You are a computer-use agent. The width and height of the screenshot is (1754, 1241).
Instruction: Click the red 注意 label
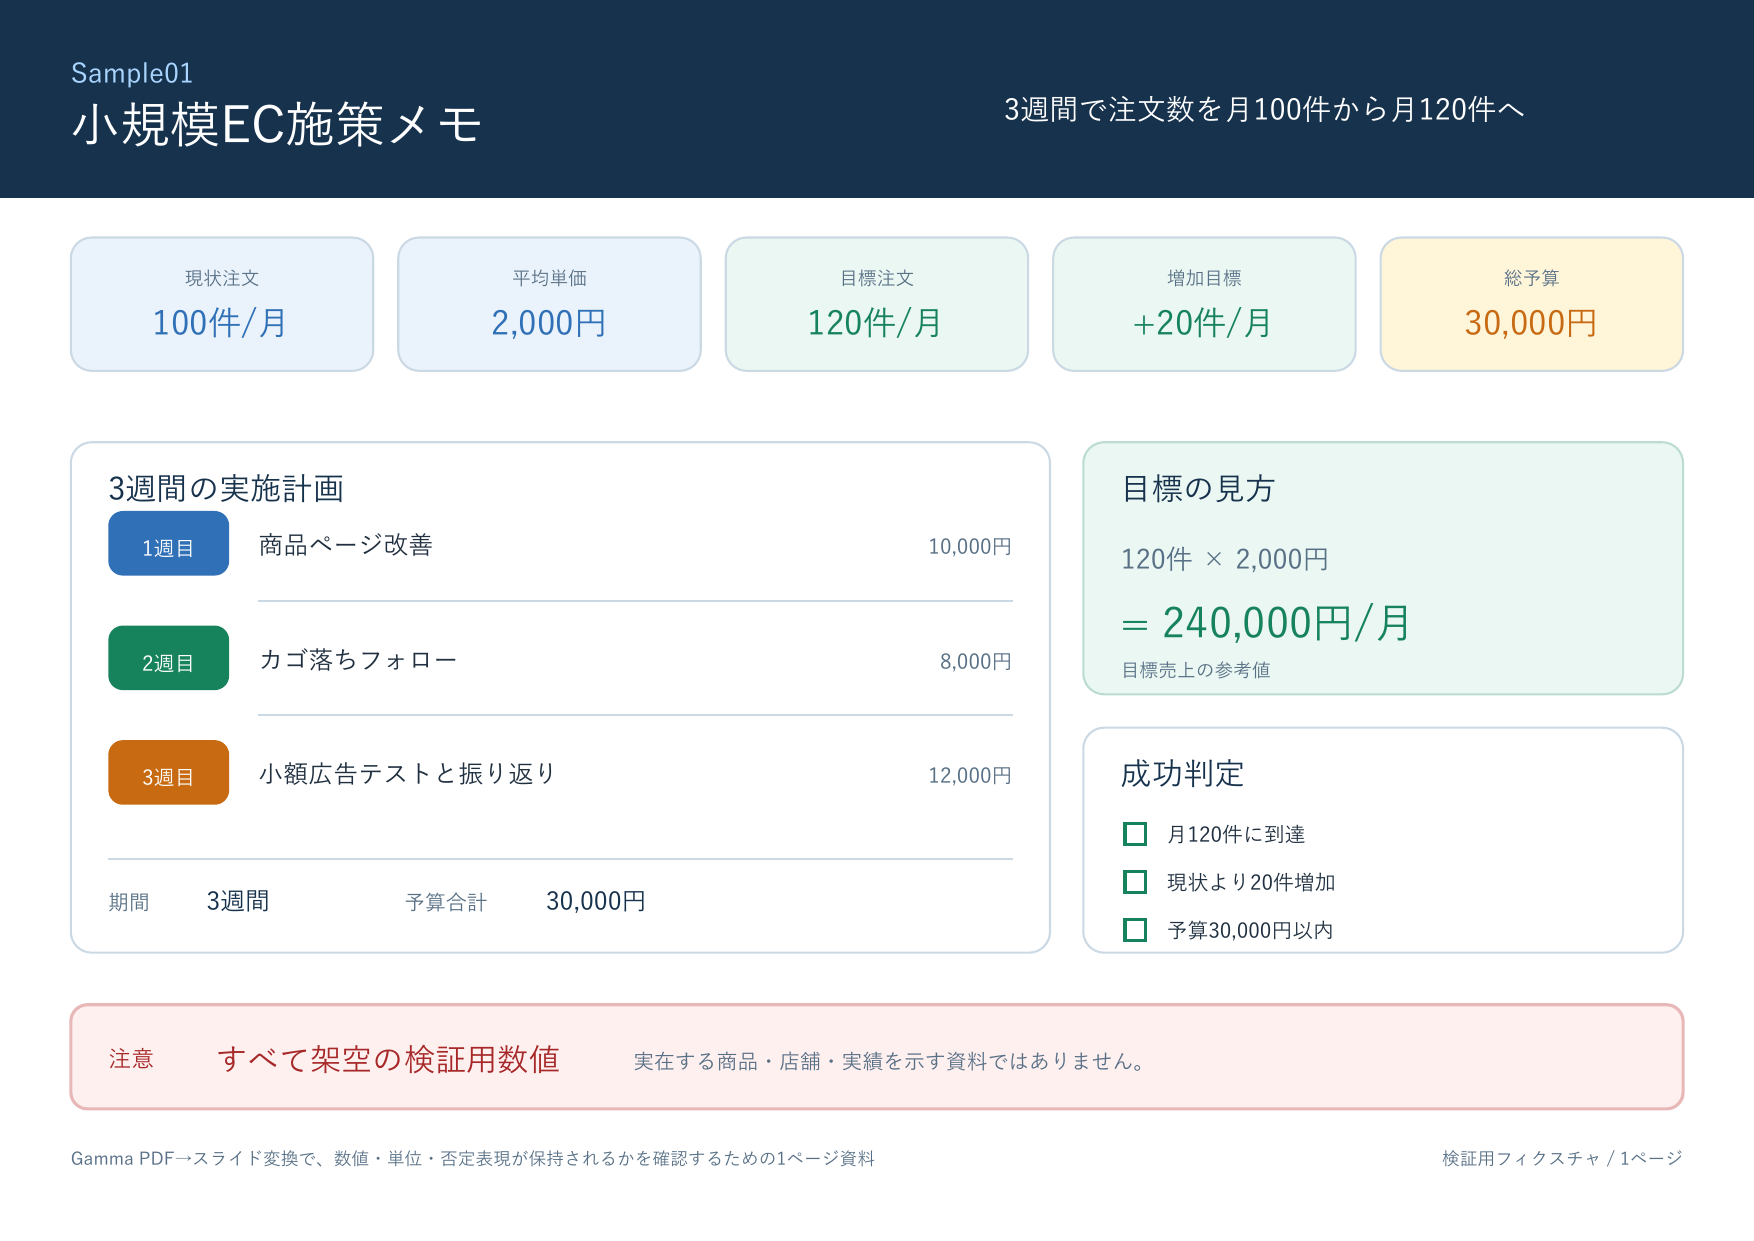(131, 1059)
